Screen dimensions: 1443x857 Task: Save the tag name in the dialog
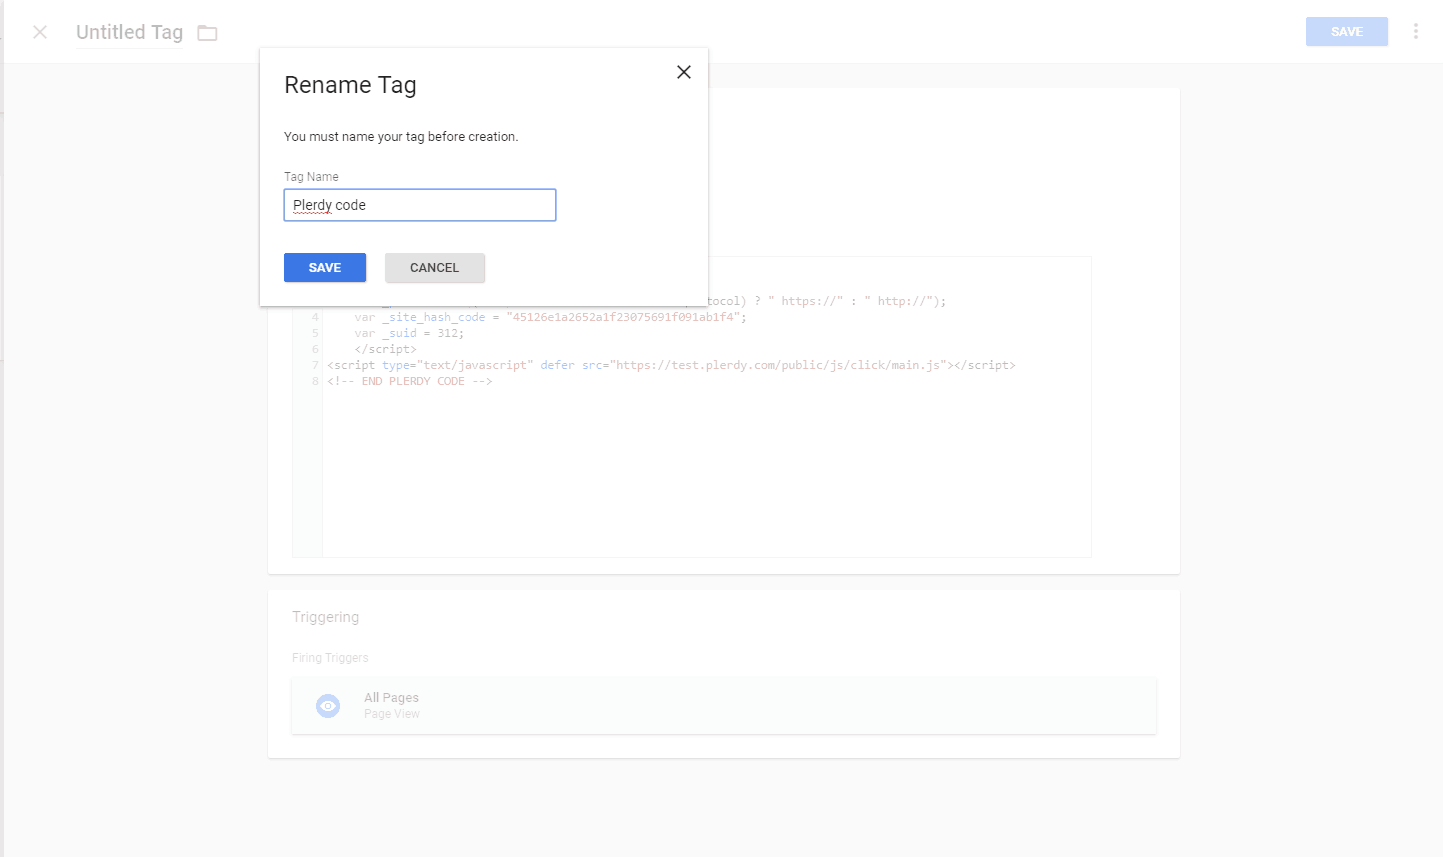click(325, 268)
